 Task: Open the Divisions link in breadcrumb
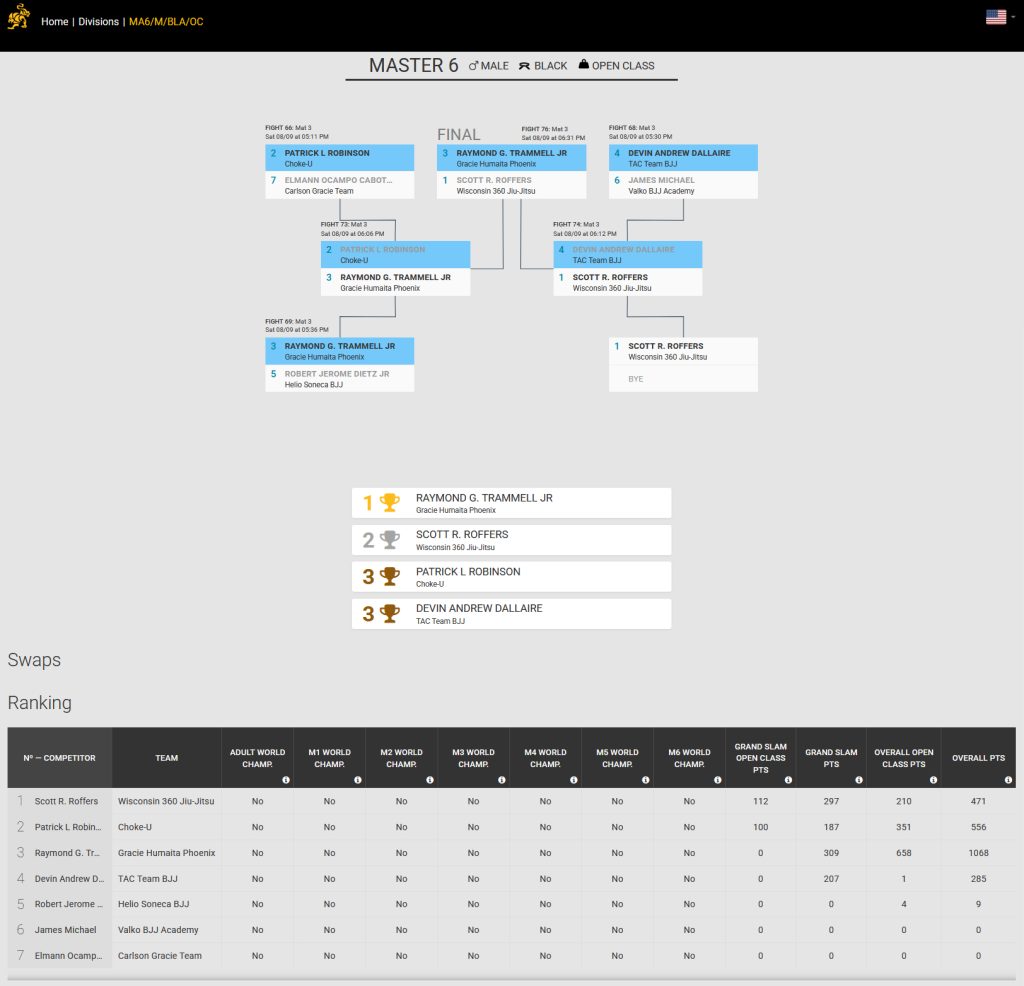click(99, 22)
